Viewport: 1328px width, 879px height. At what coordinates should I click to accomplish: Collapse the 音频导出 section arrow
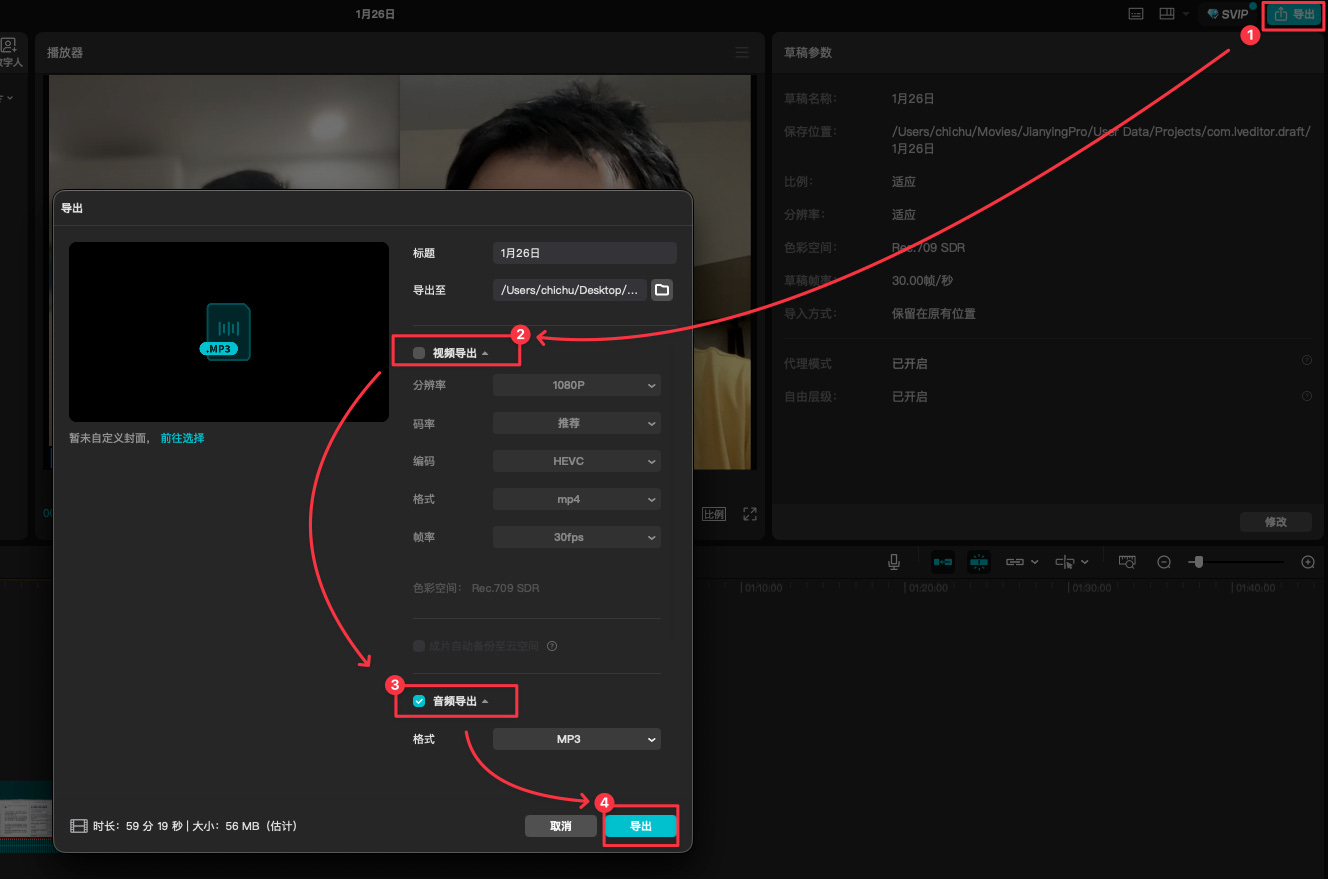pyautogui.click(x=485, y=702)
